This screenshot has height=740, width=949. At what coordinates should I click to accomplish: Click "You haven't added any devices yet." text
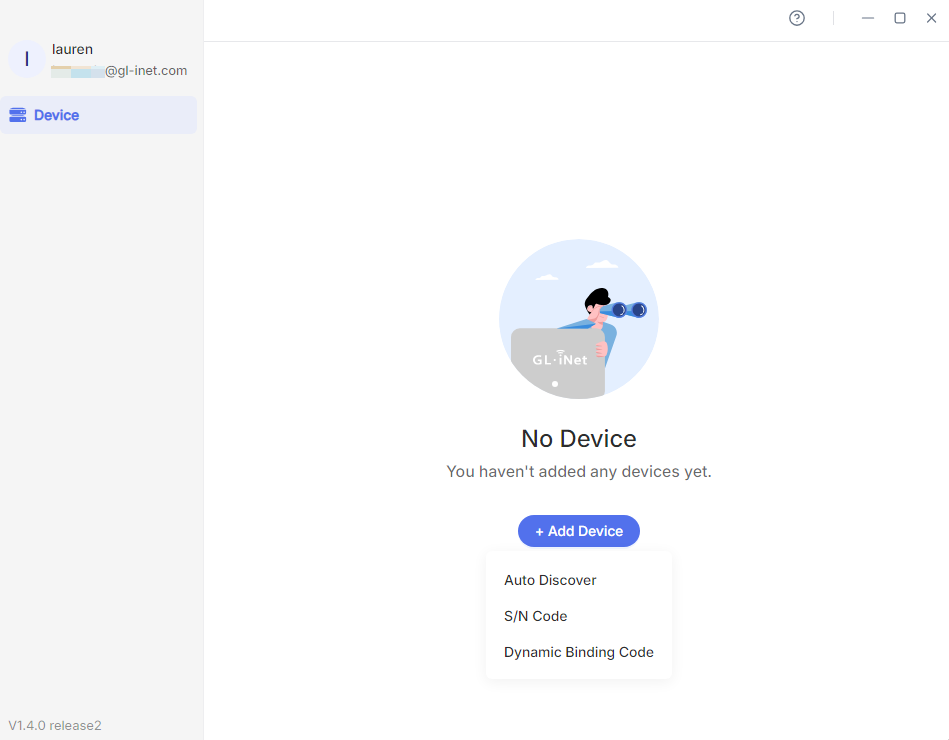(x=579, y=471)
